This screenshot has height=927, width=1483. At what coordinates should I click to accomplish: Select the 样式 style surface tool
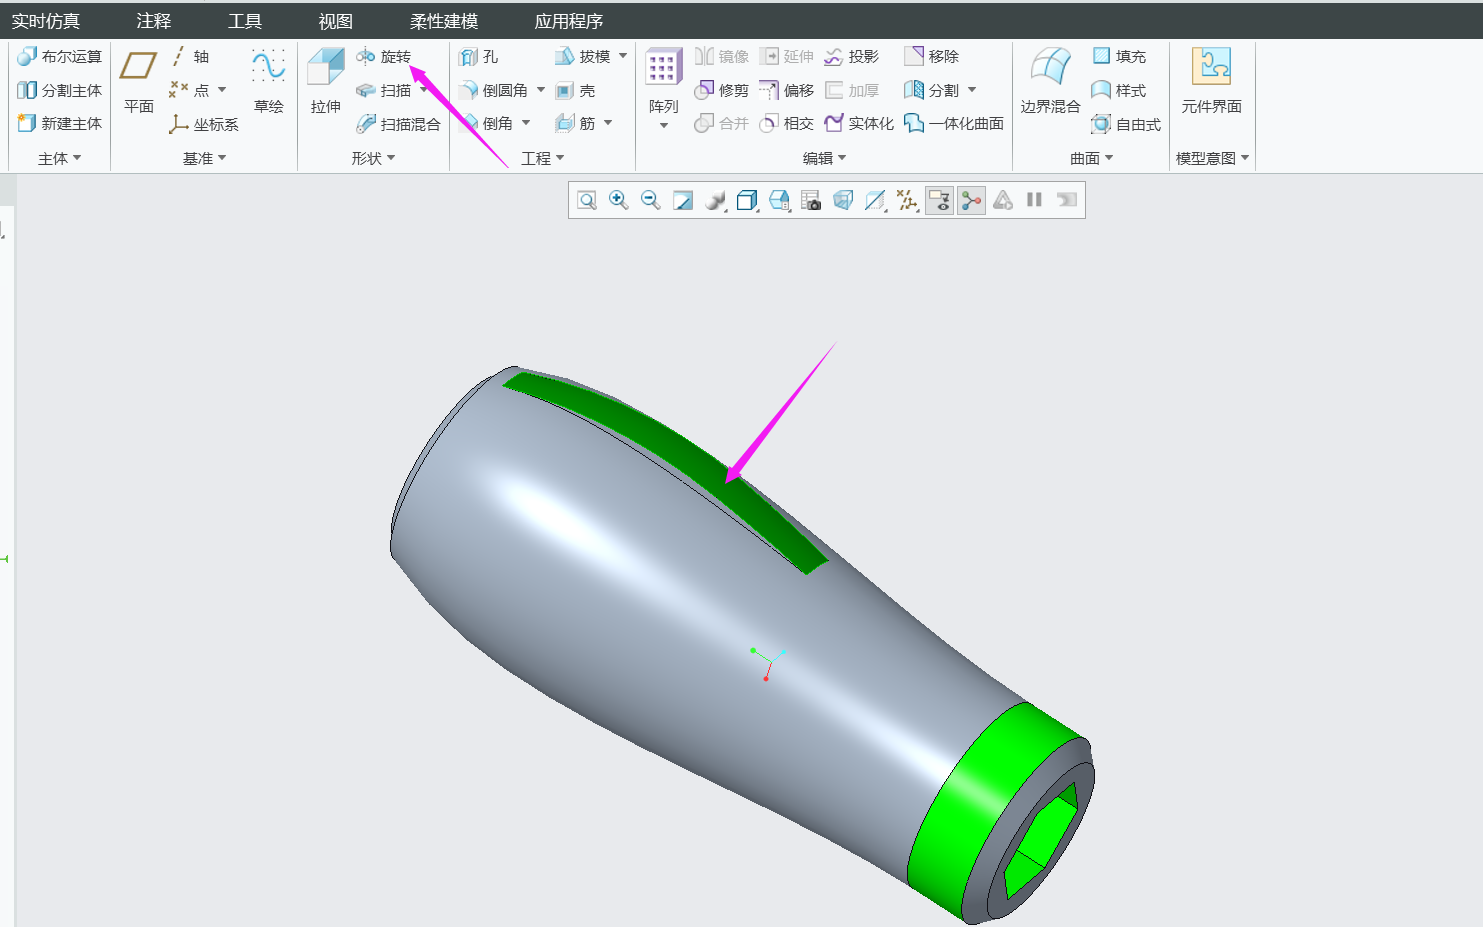[x=1119, y=91]
